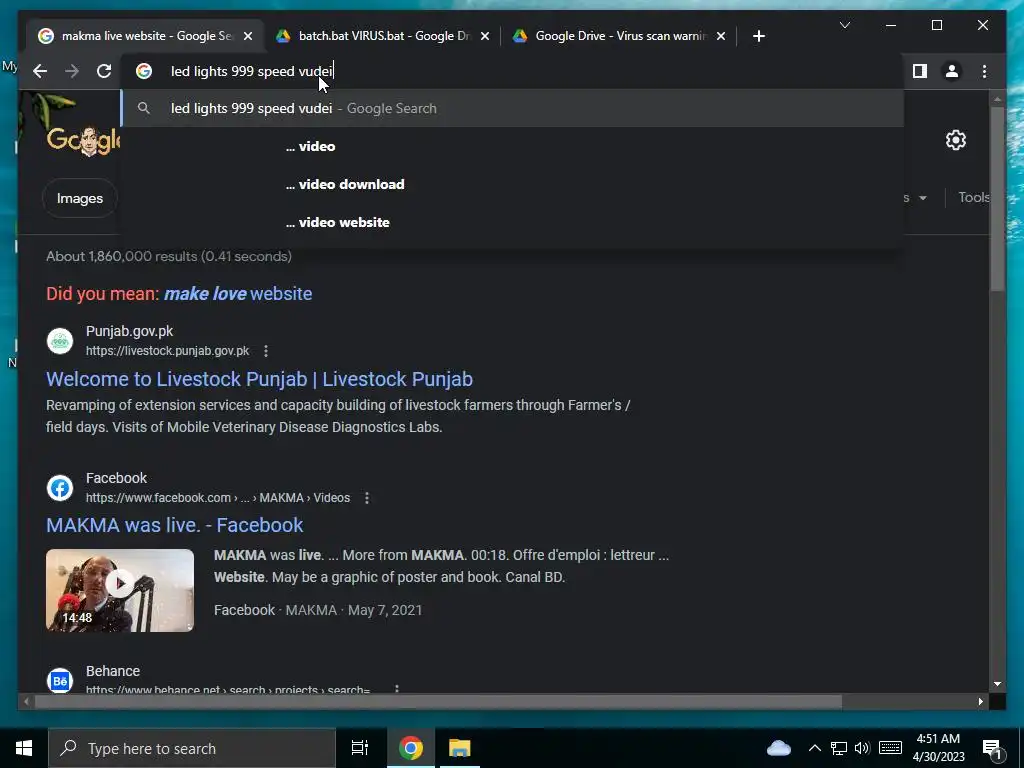Open more options for Punjab.gov.pk result
Image resolution: width=1024 pixels, height=768 pixels.
(x=266, y=351)
